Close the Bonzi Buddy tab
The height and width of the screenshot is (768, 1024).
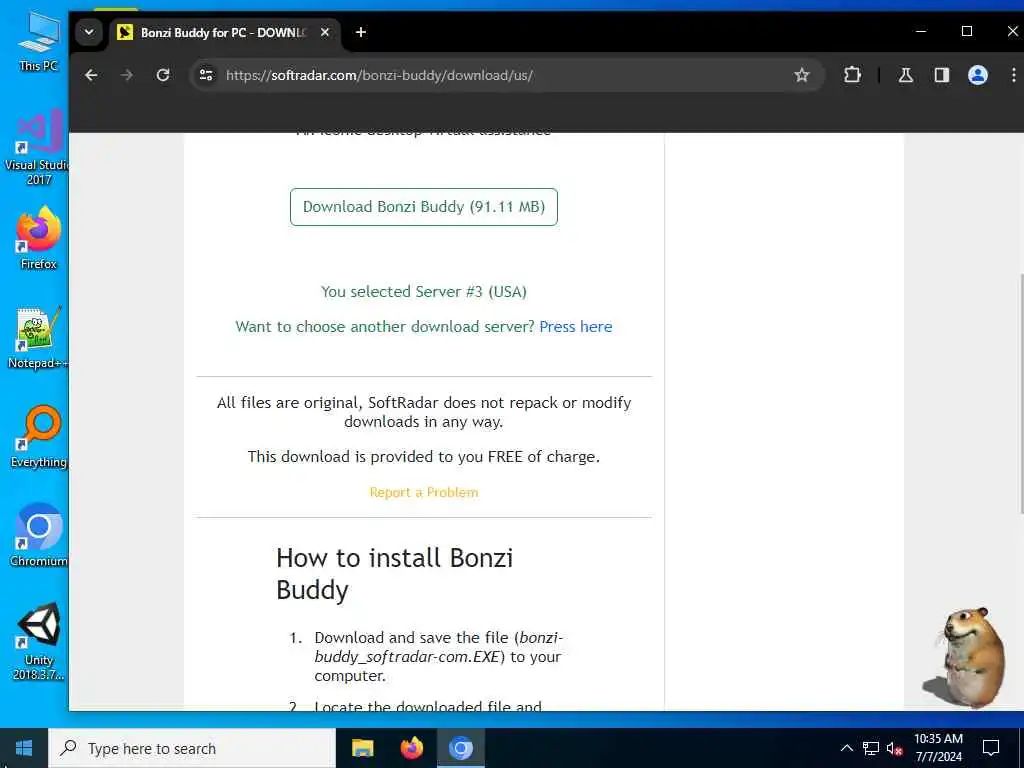325,32
